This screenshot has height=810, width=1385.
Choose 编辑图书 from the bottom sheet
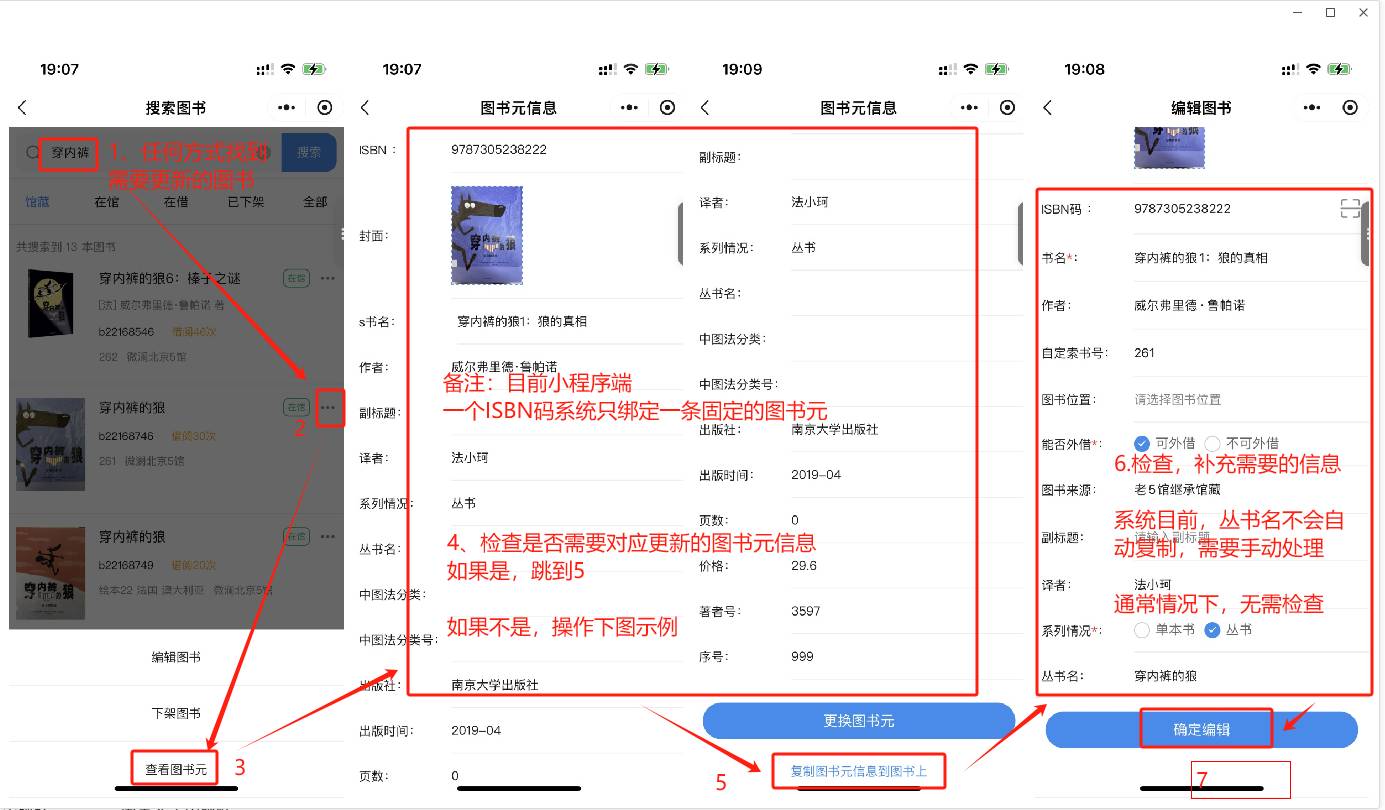(x=176, y=657)
